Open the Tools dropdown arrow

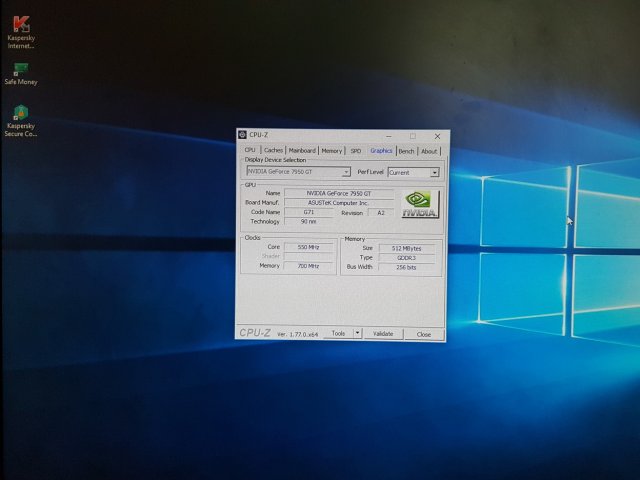pyautogui.click(x=358, y=333)
